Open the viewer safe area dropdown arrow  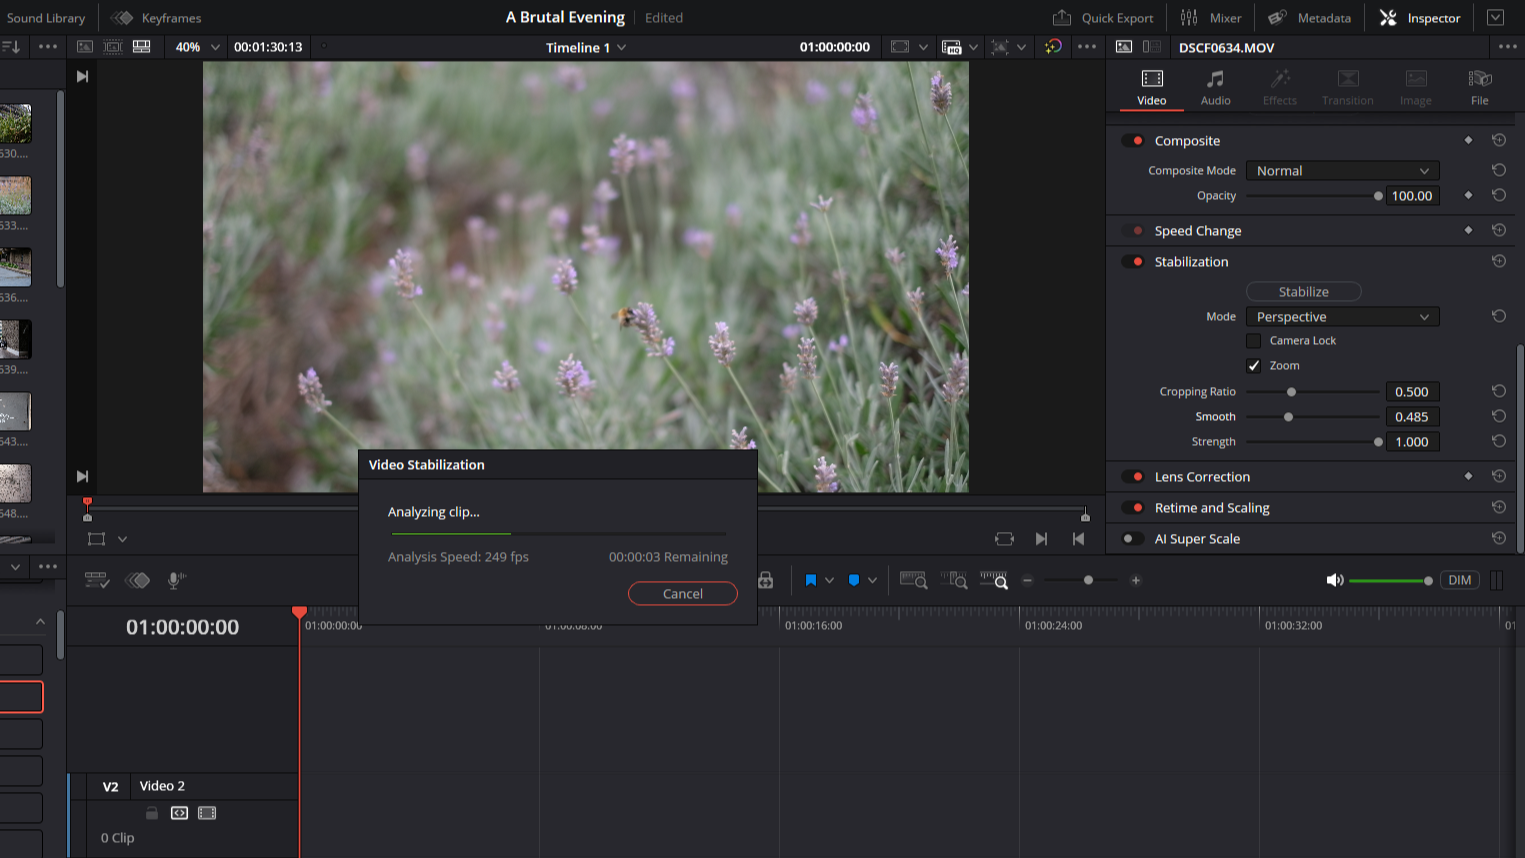pyautogui.click(x=922, y=47)
